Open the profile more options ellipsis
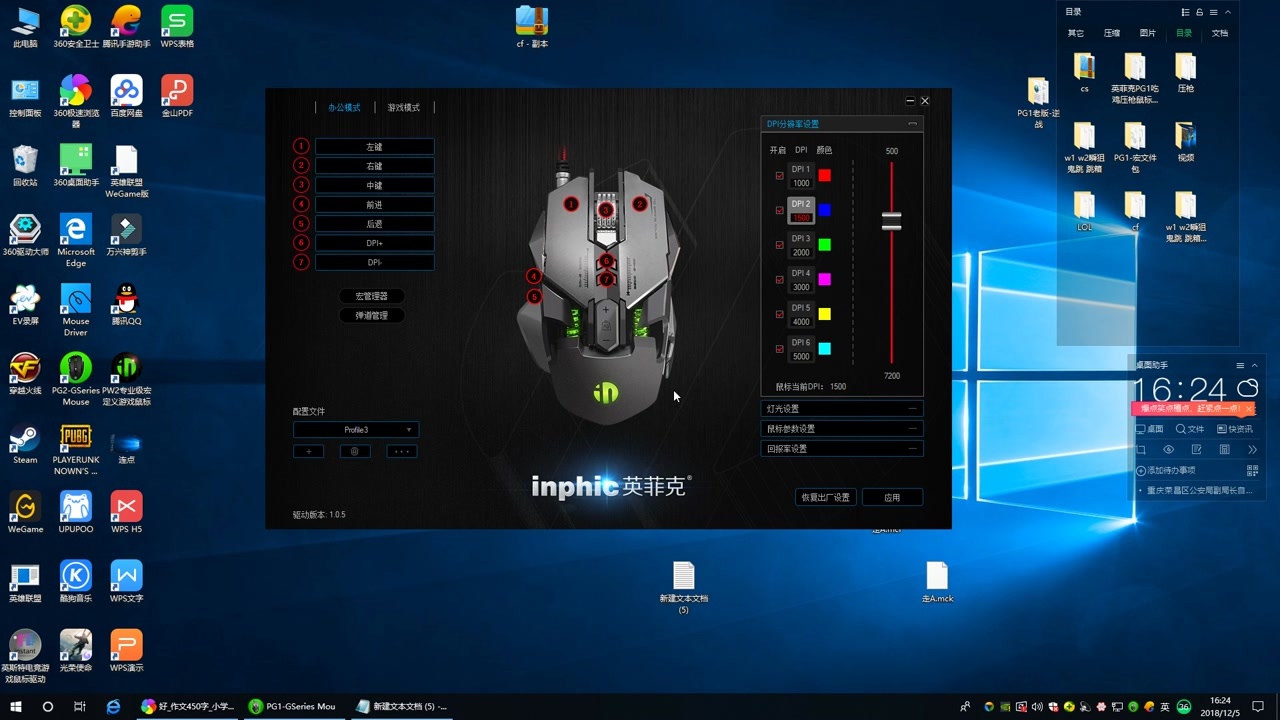 click(x=402, y=451)
